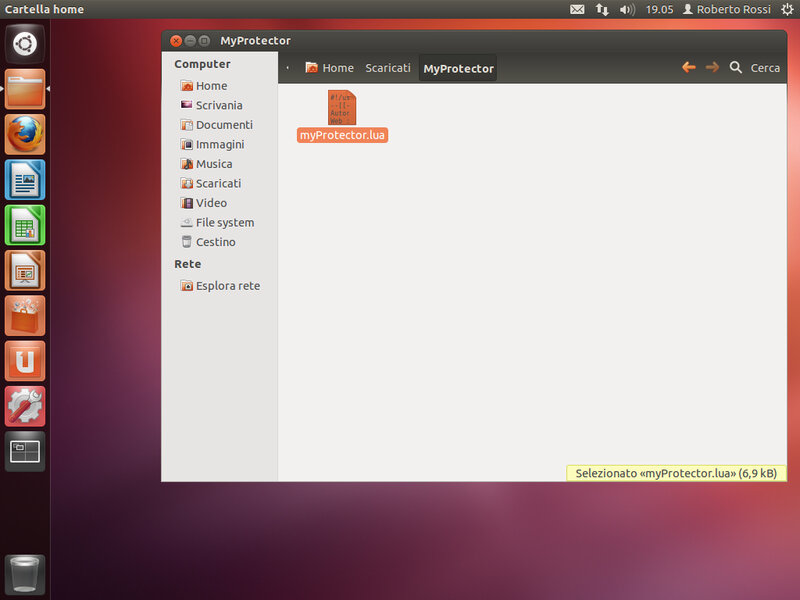Screen dimensions: 800x600
Task: Open the Trash in the launcher
Action: [25, 575]
